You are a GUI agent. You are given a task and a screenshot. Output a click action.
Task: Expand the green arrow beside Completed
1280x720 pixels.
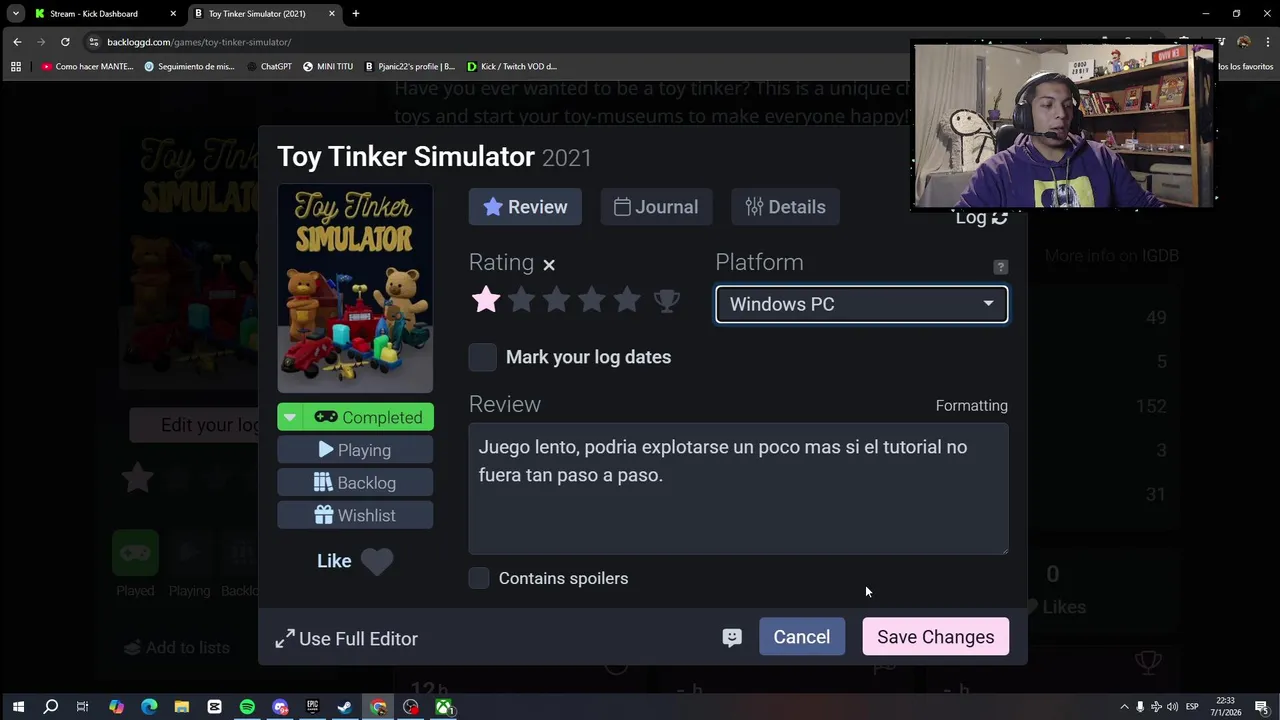289,417
